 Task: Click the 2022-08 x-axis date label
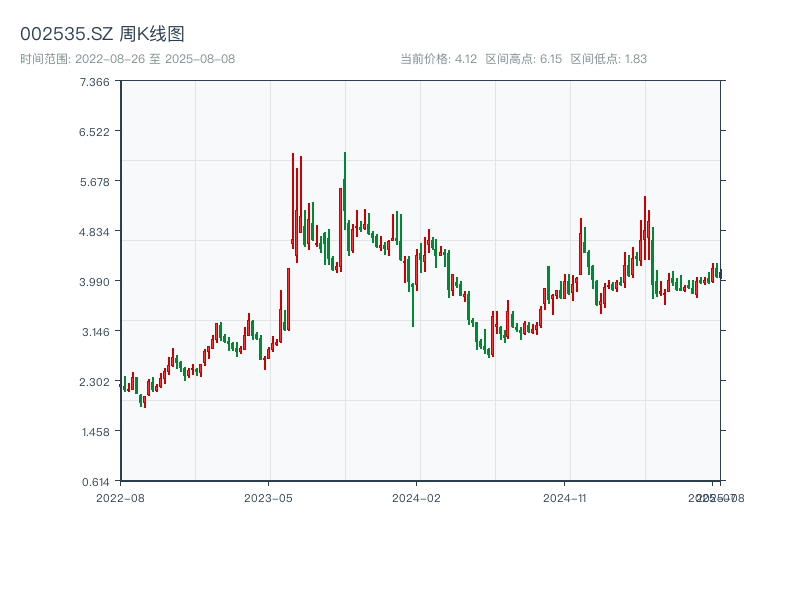120,497
